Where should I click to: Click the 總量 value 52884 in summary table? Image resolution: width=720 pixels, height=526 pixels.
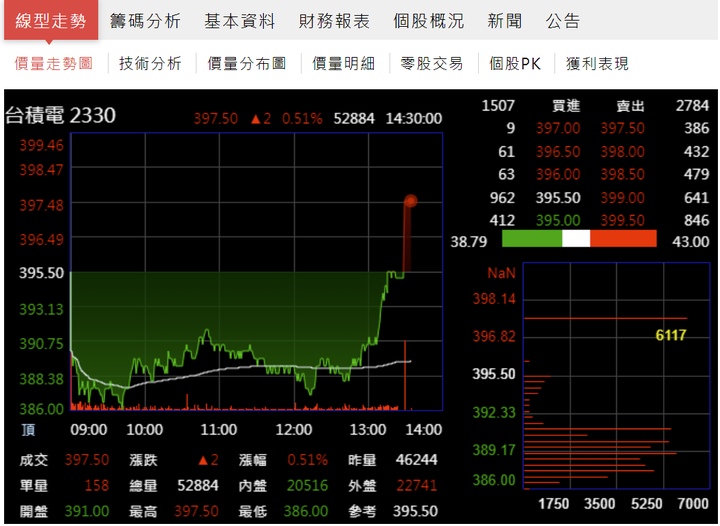click(x=198, y=485)
